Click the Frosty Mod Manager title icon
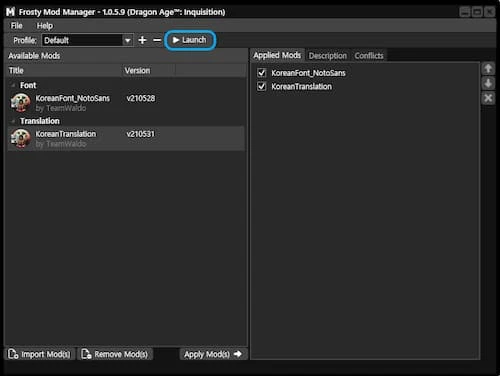Image resolution: width=500 pixels, height=376 pixels. (10, 12)
